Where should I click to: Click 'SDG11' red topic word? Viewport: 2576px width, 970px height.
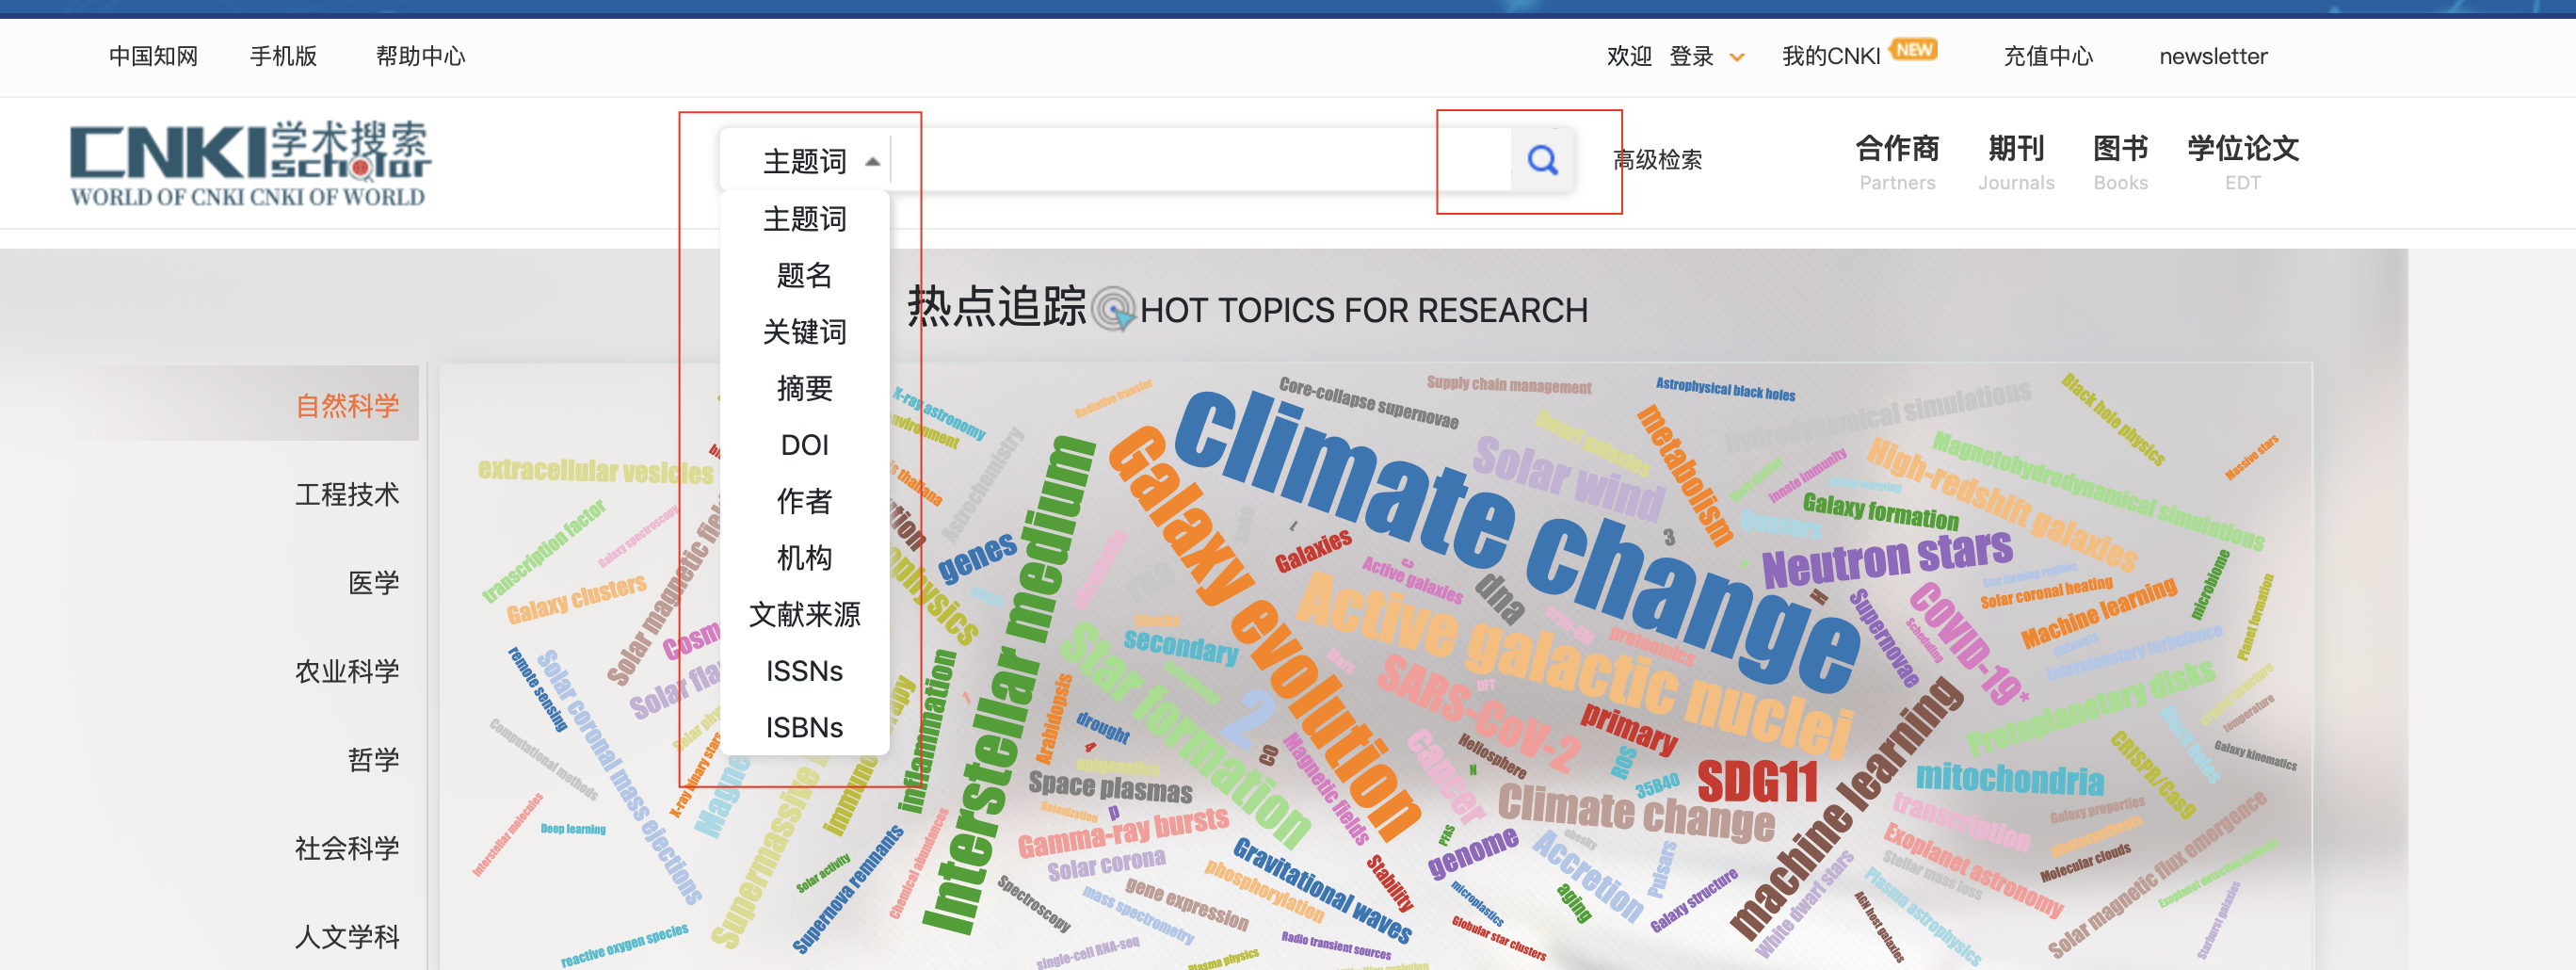click(1757, 781)
